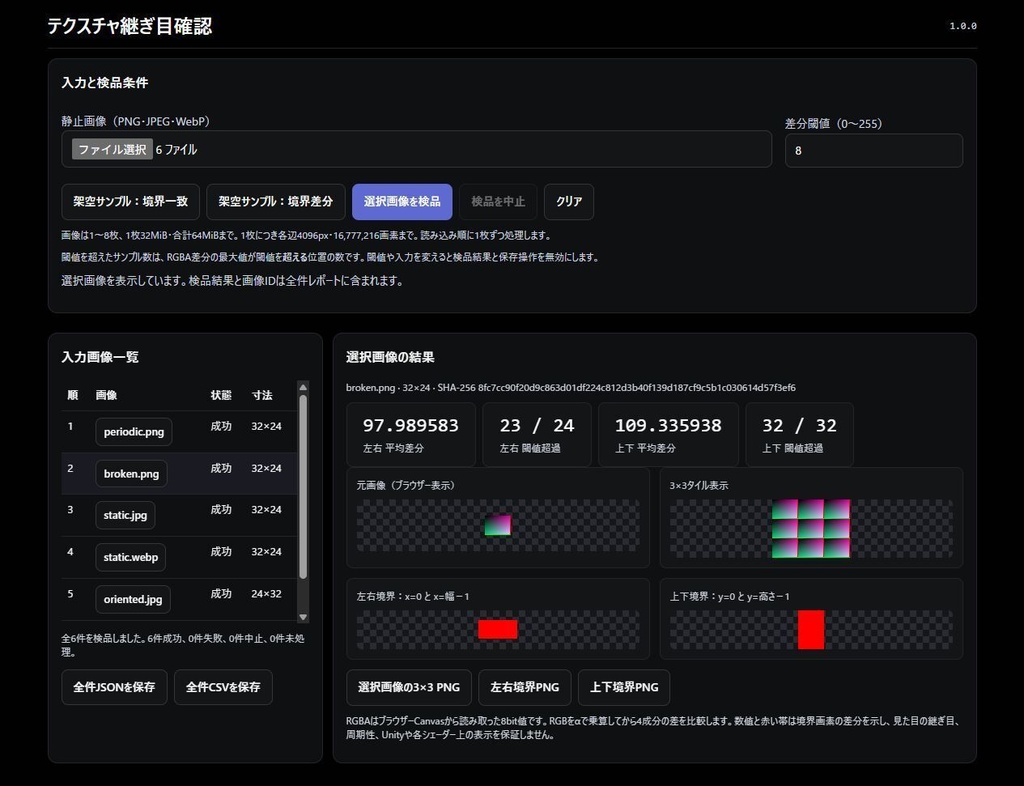Image resolution: width=1024 pixels, height=786 pixels.
Task: Click 成功 status in periodic.png row
Action: [221, 426]
